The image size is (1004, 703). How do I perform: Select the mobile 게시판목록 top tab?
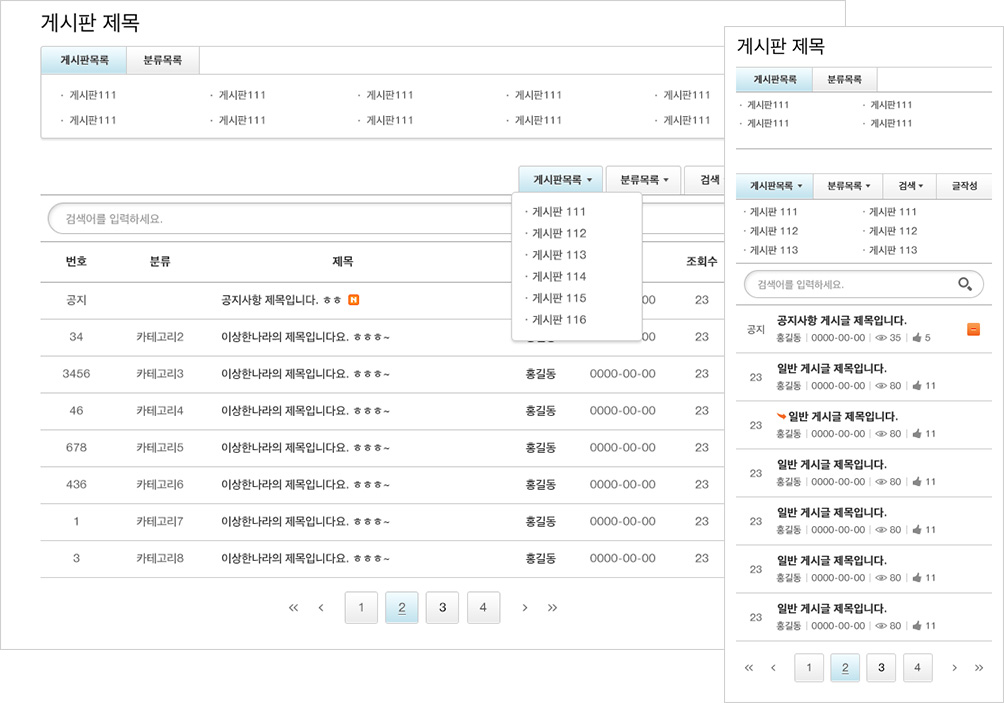774,80
